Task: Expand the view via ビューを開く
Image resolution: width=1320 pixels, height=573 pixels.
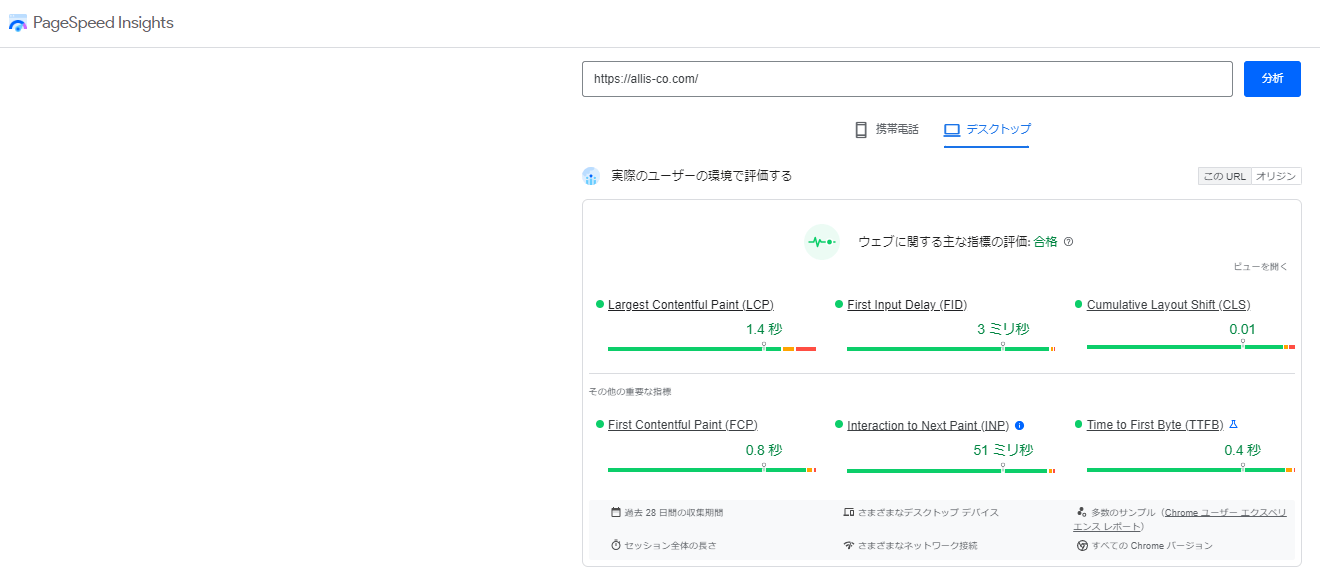Action: (x=1260, y=267)
